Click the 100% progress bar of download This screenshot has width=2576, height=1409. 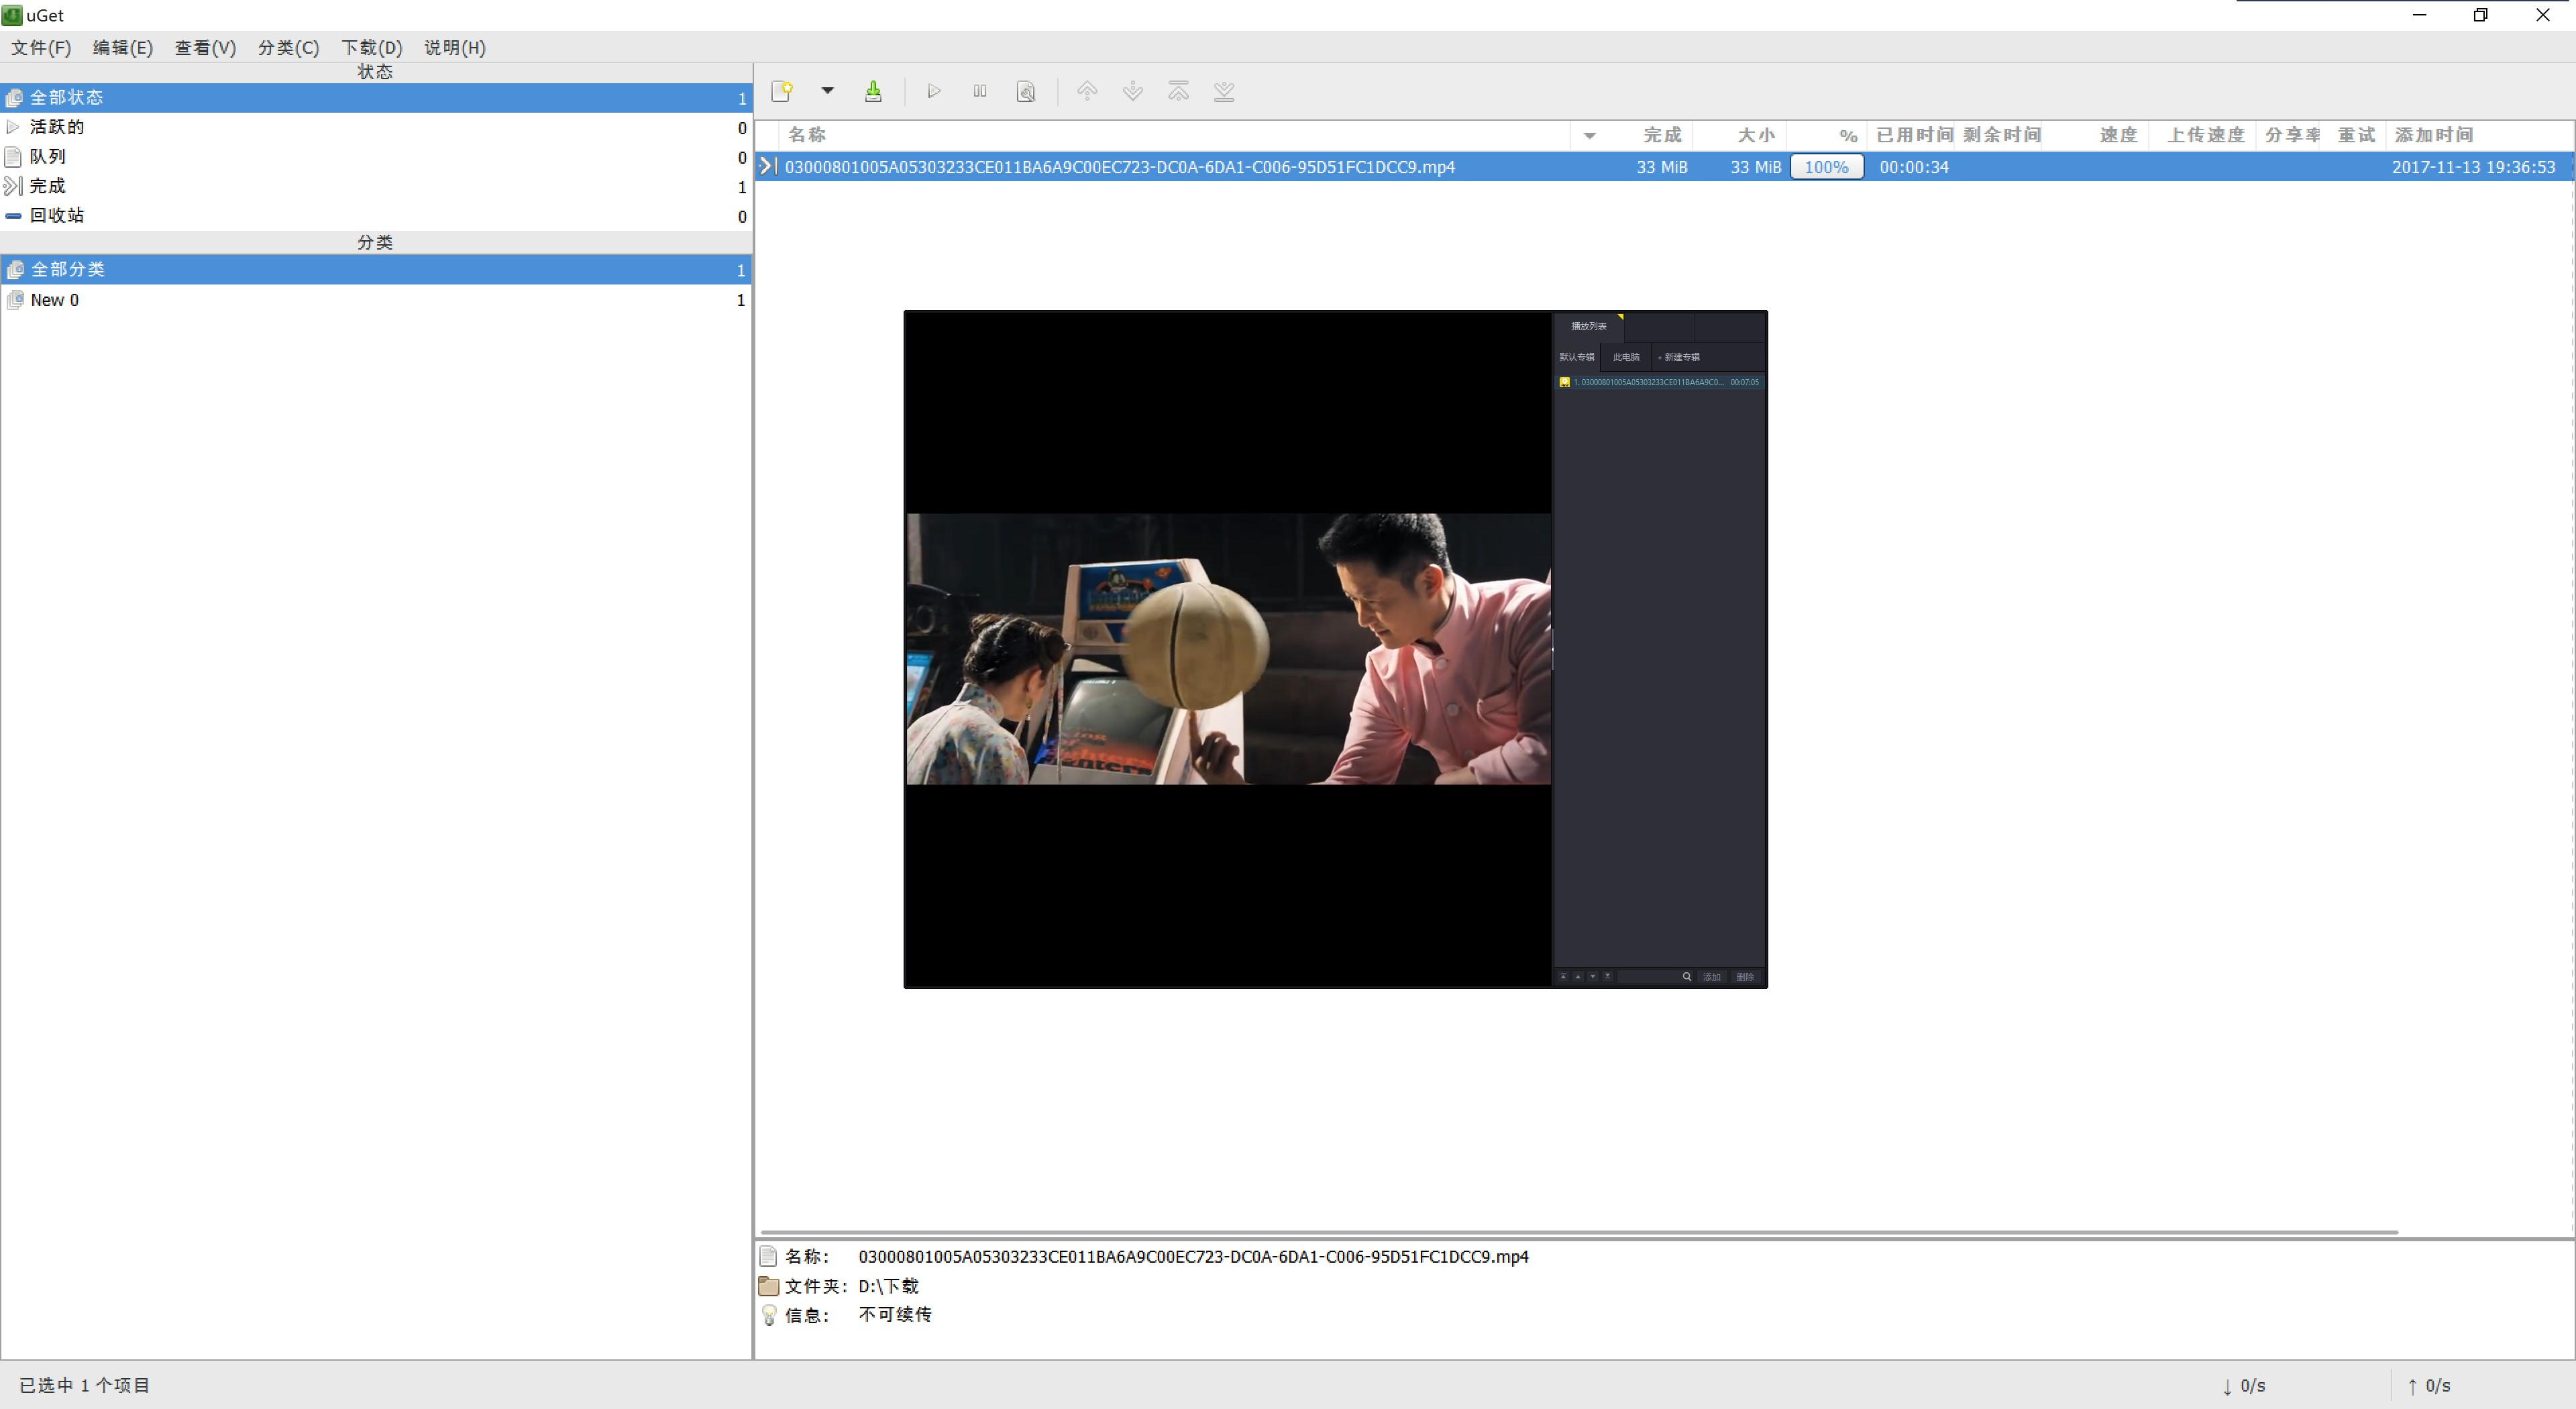click(1826, 167)
